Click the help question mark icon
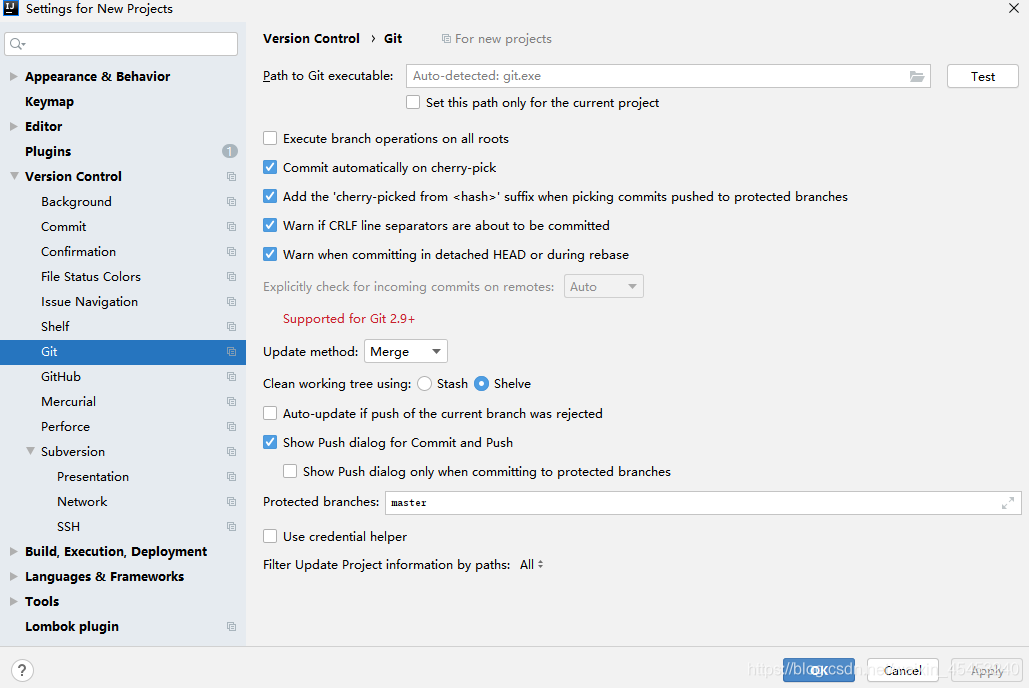Image resolution: width=1029 pixels, height=688 pixels. pyautogui.click(x=22, y=670)
